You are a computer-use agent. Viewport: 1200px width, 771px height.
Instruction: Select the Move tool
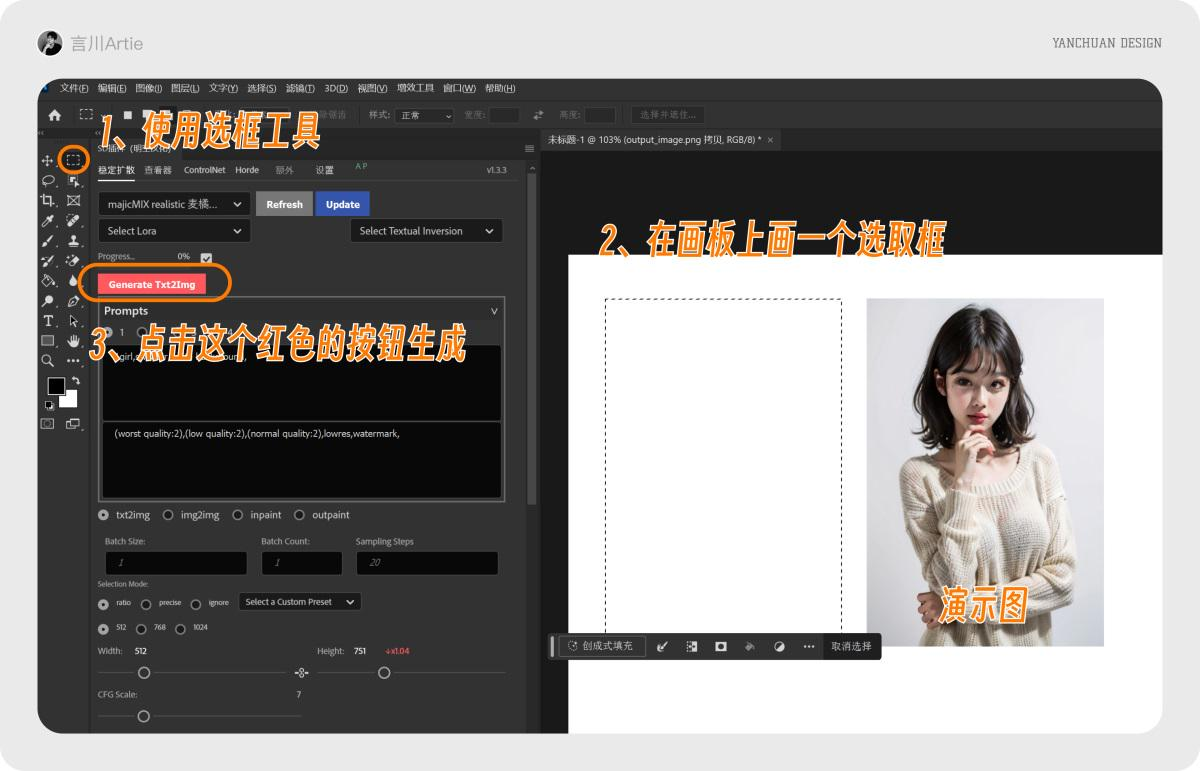pyautogui.click(x=47, y=159)
